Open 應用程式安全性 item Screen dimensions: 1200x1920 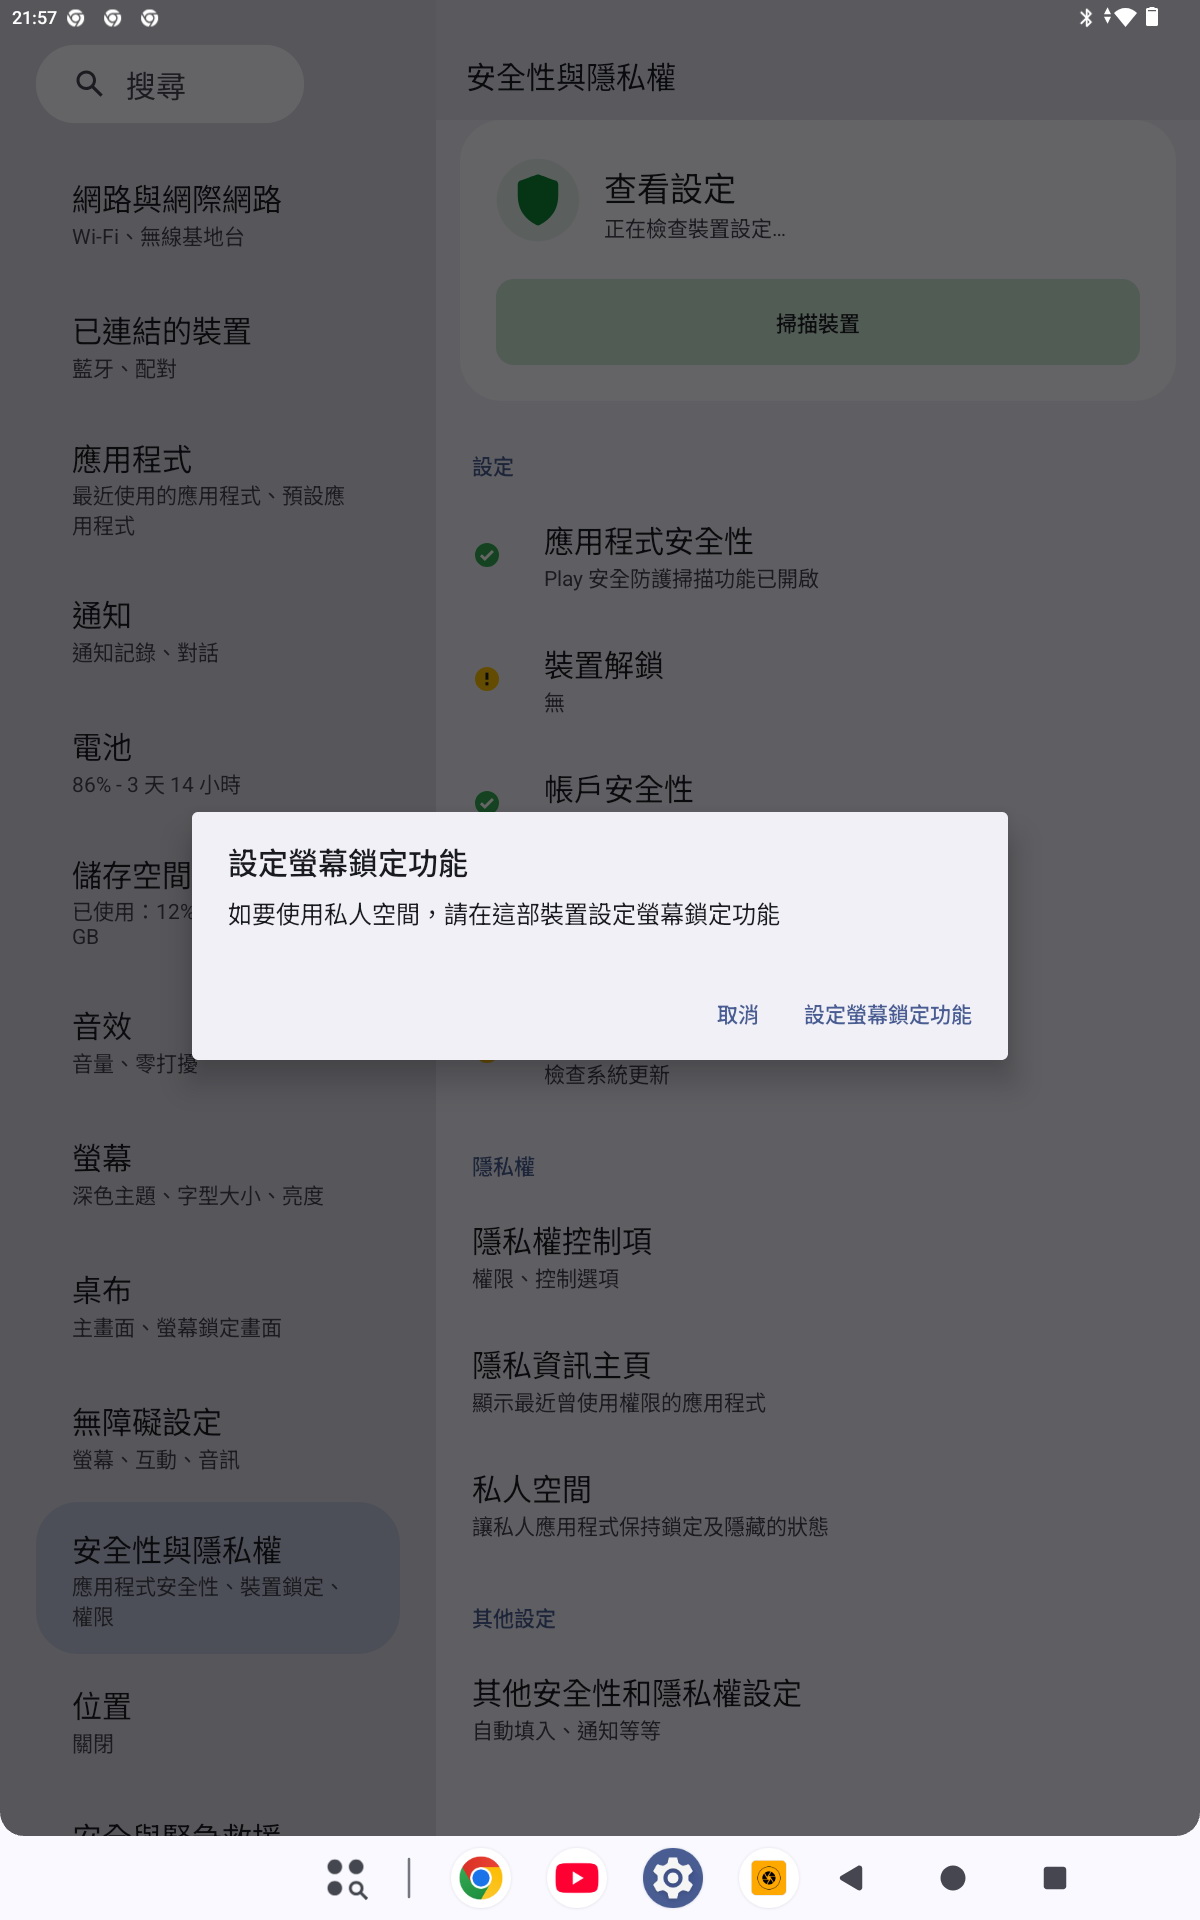(818, 556)
